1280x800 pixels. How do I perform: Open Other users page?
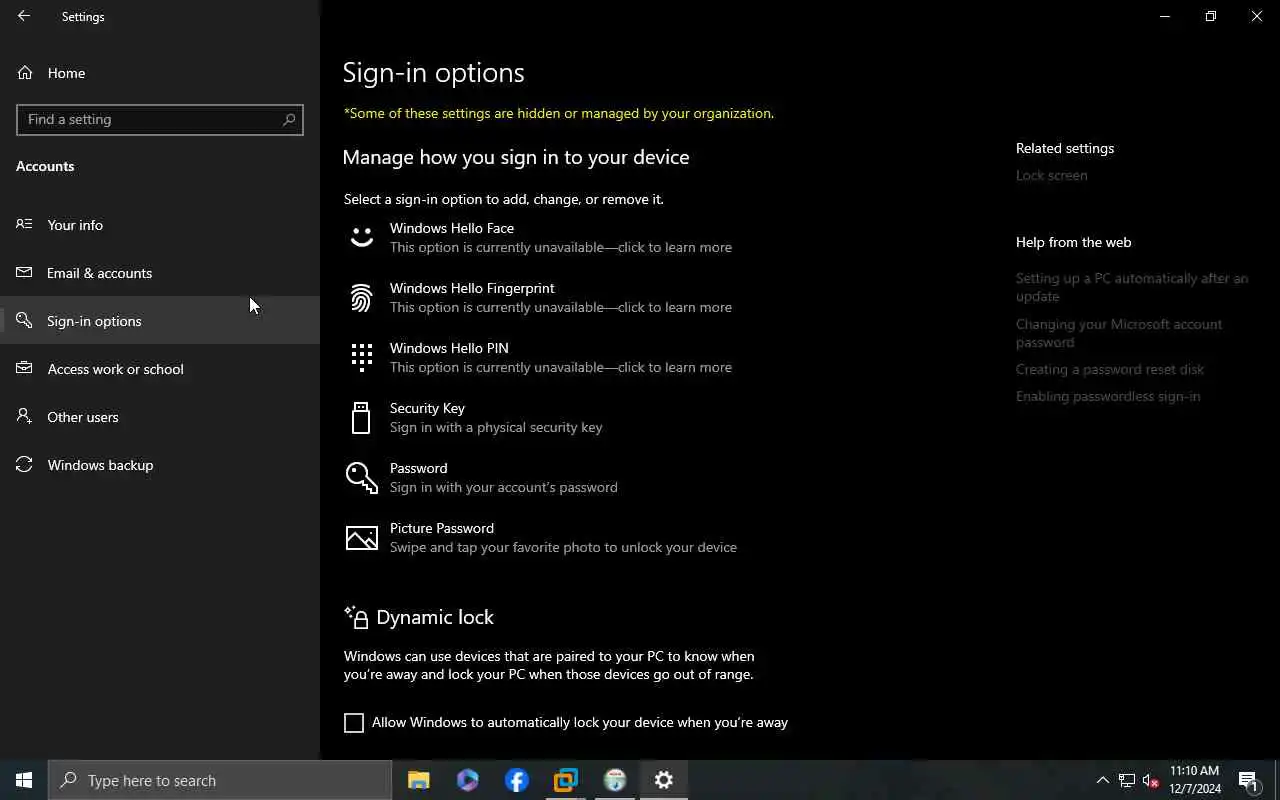pyautogui.click(x=160, y=417)
